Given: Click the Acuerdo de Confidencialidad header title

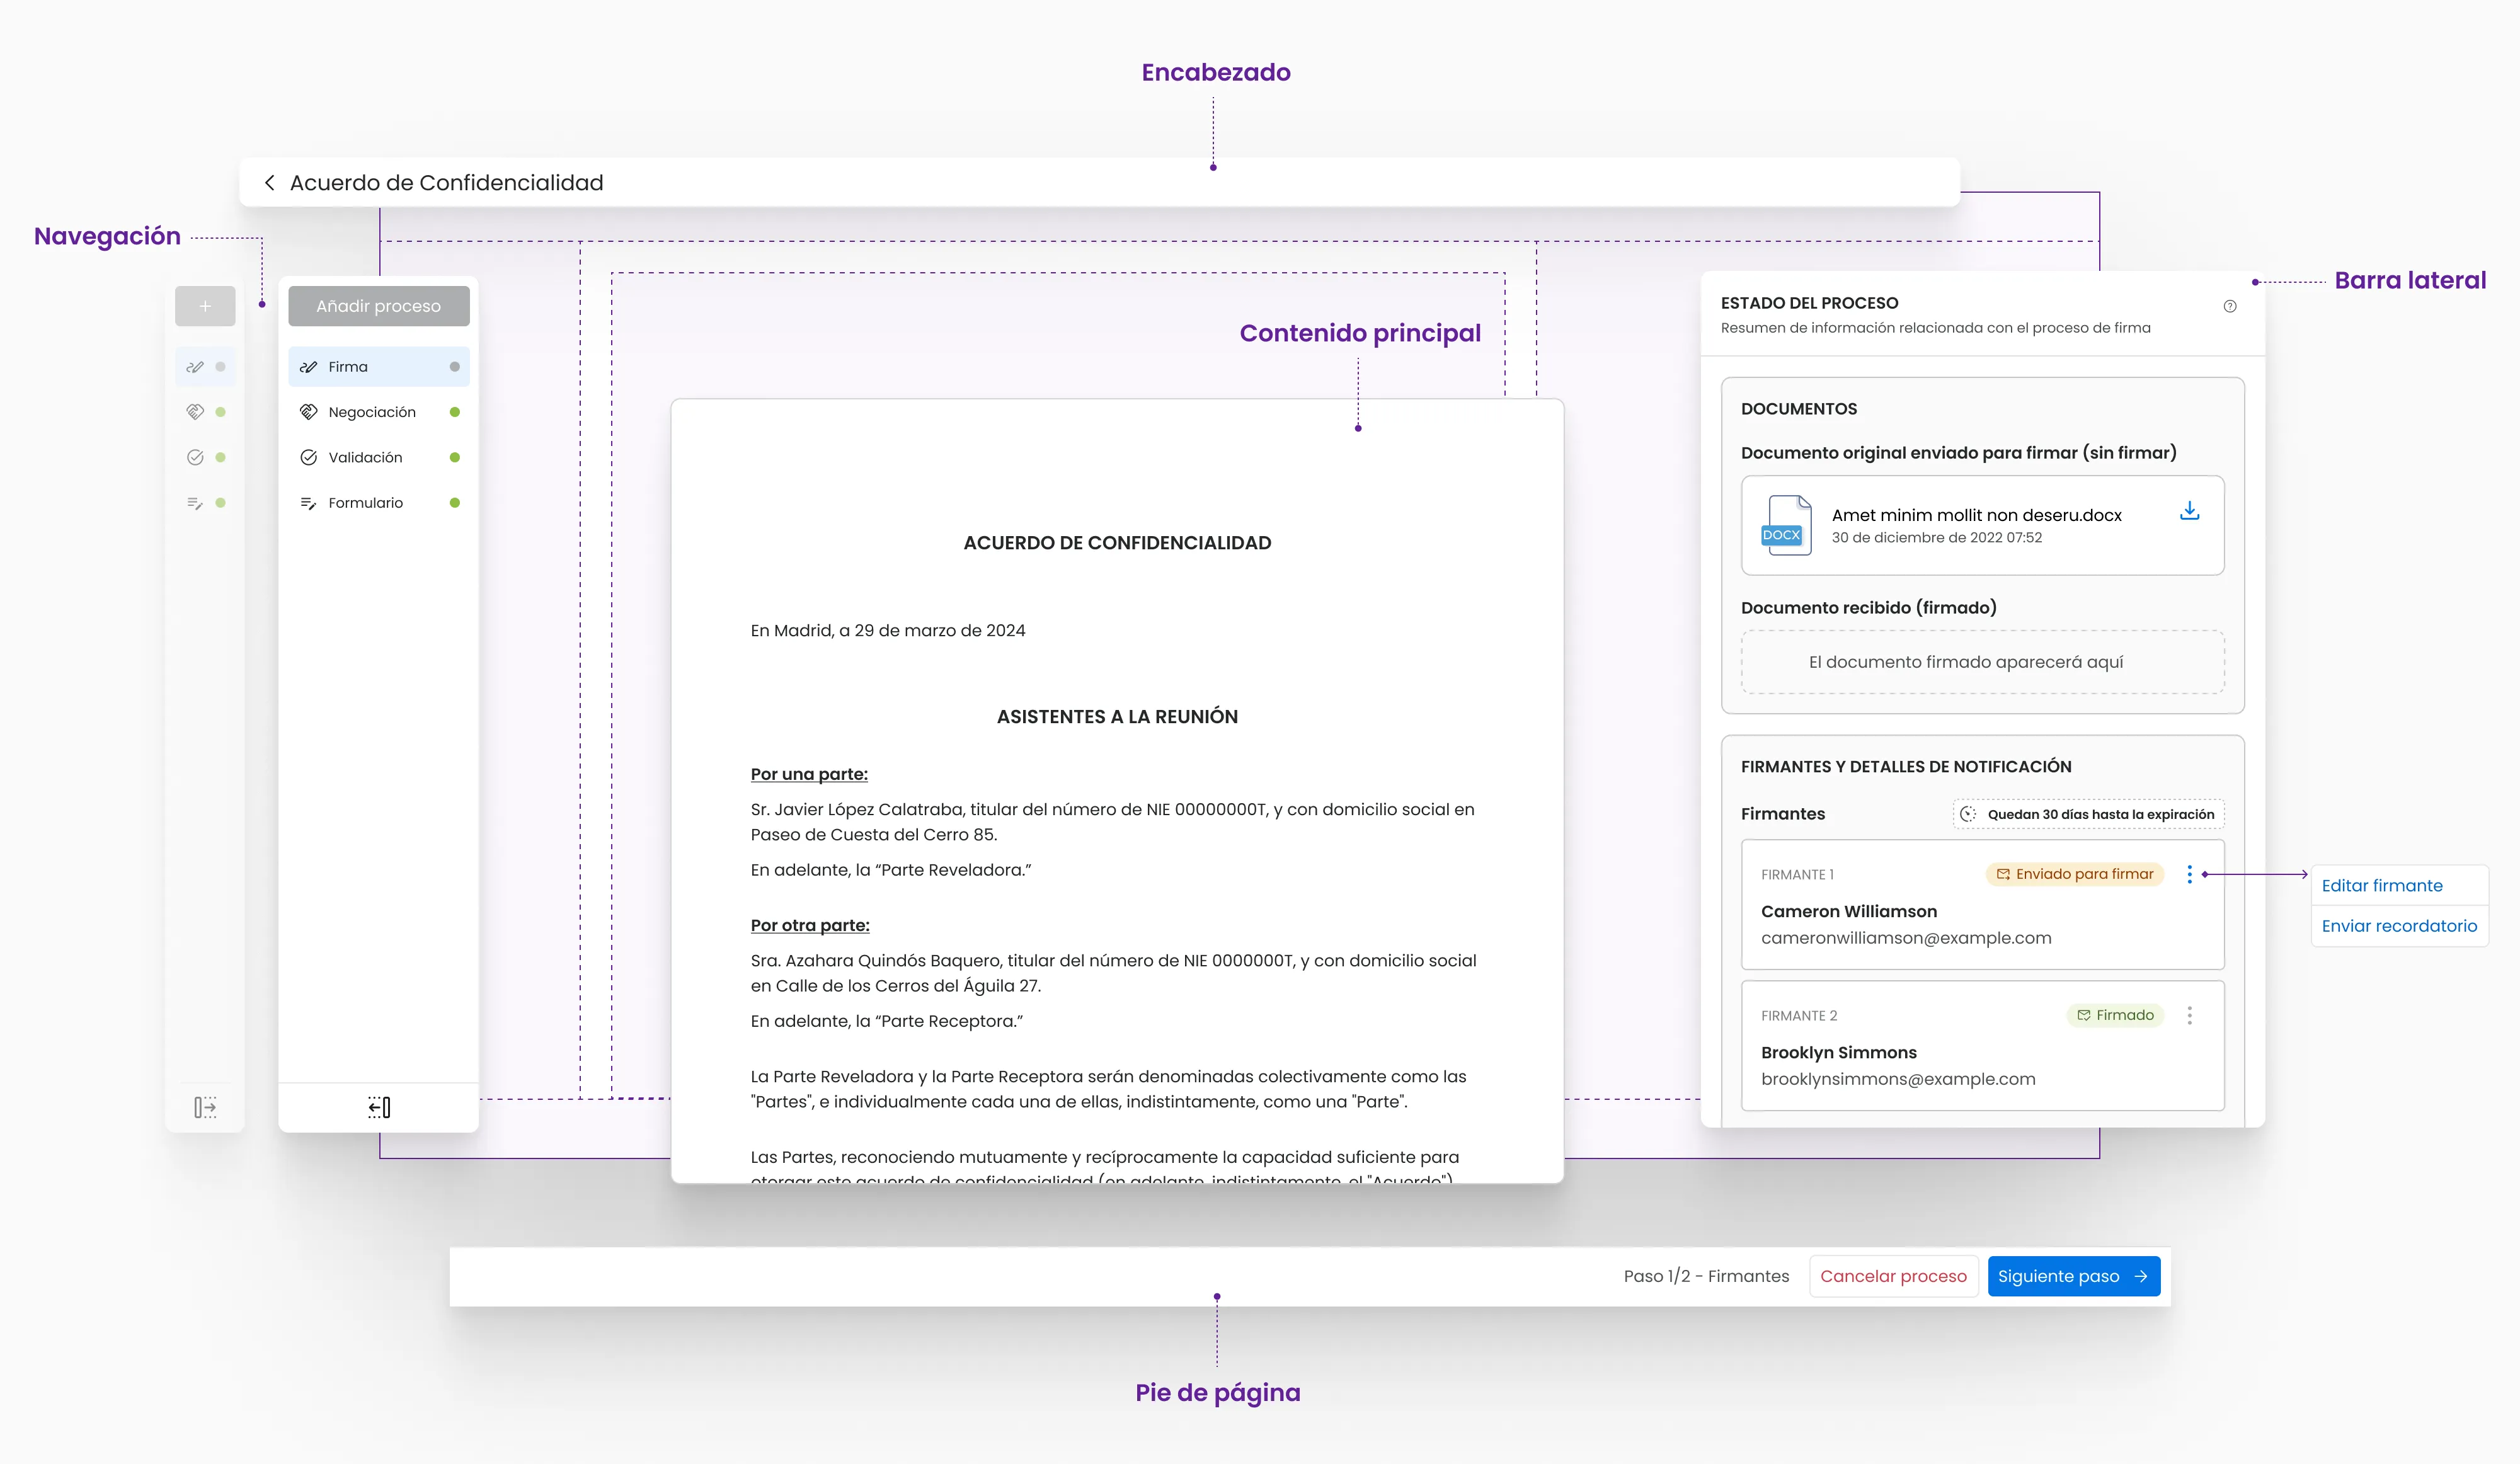Looking at the screenshot, I should [x=446, y=182].
